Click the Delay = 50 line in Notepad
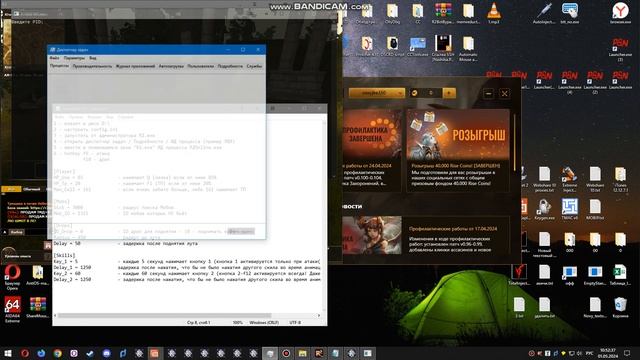This screenshot has width=640, height=360. pos(125,243)
